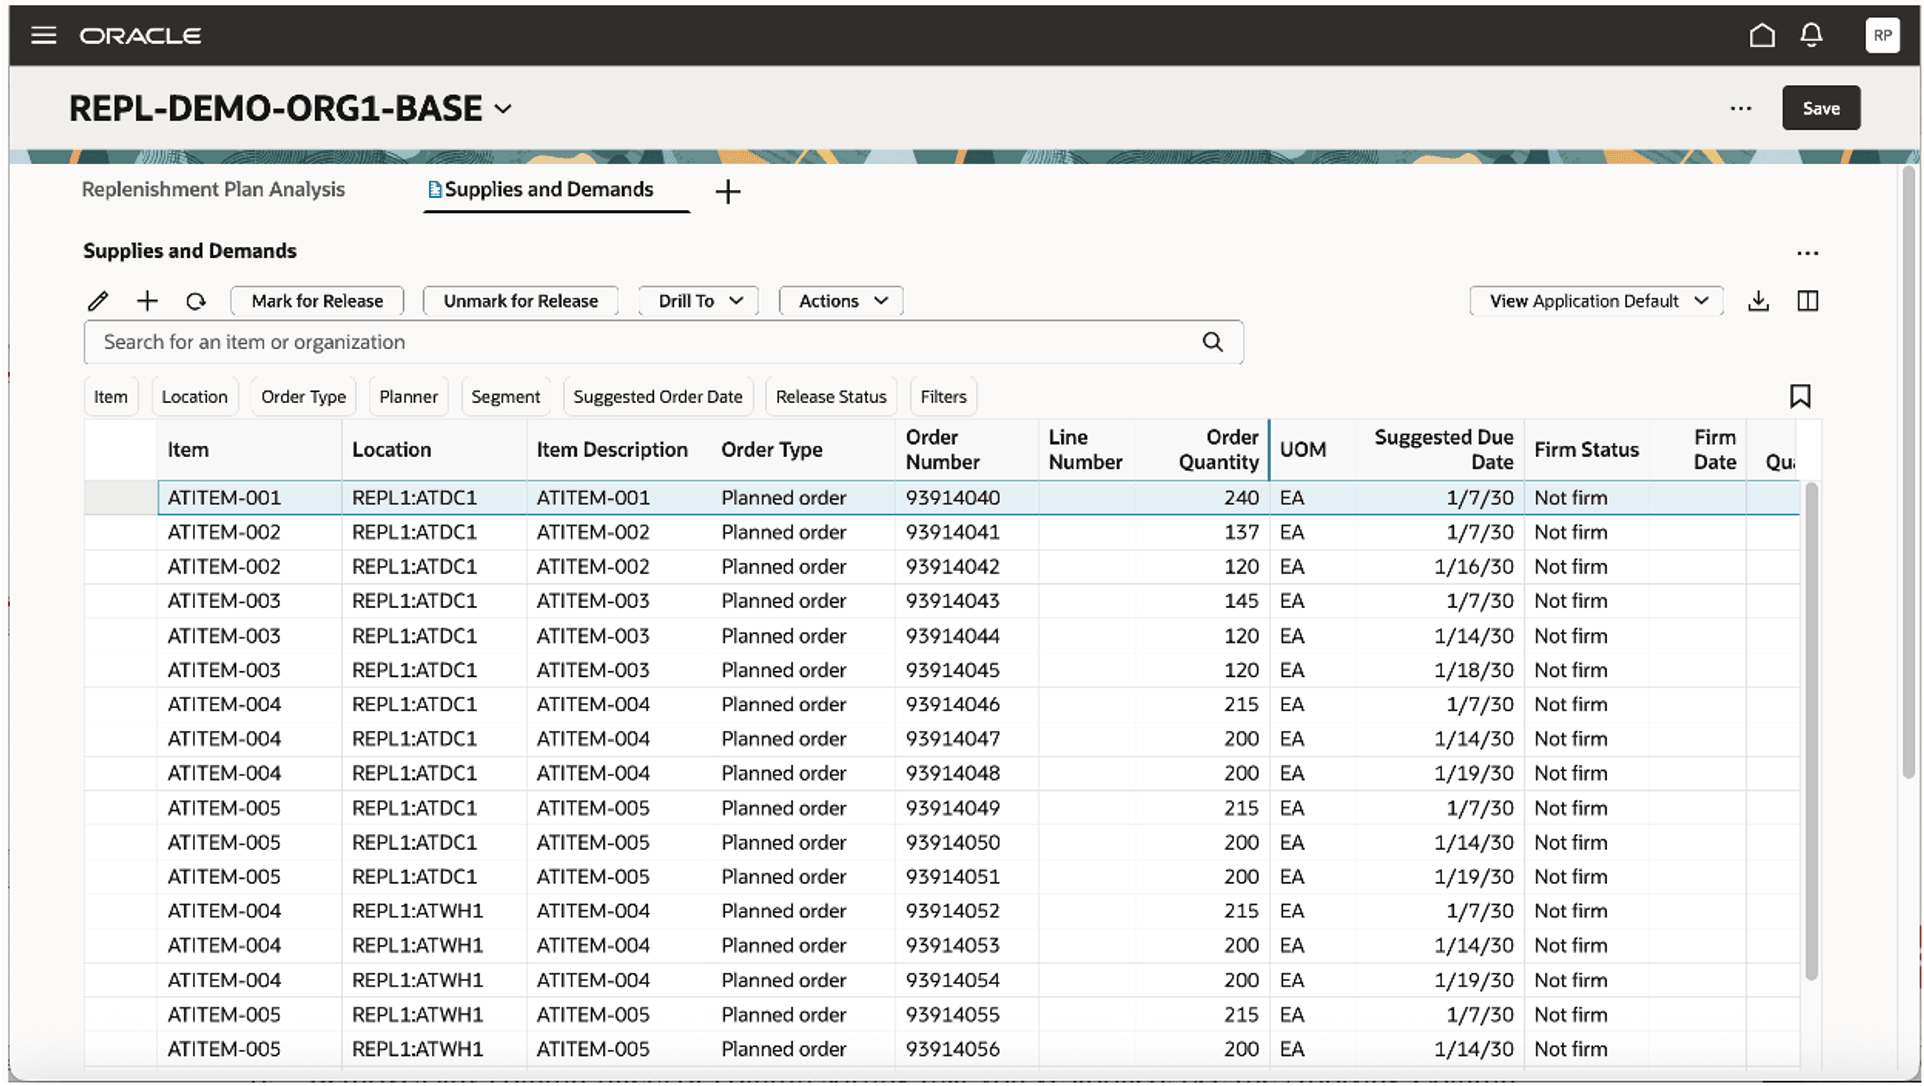Open the notifications bell
Viewport: 1924px width, 1086px height.
1811,36
